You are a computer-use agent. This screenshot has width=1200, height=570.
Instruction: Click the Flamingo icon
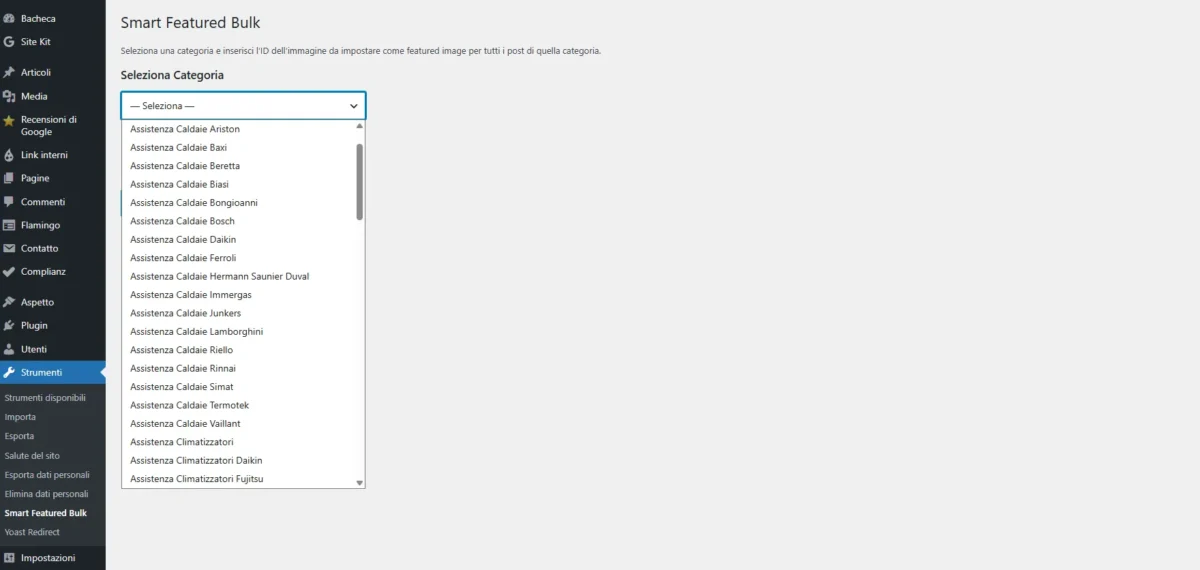click(9, 225)
